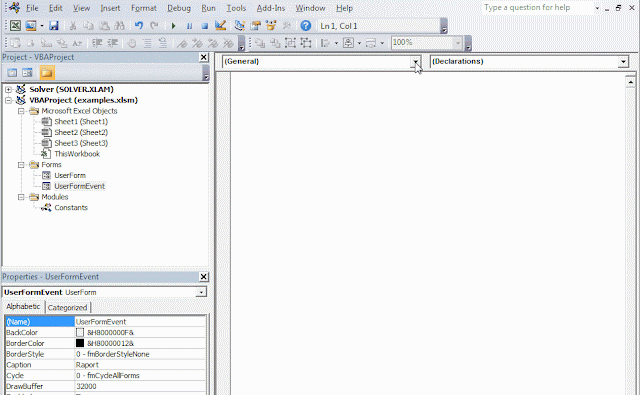This screenshot has width=640, height=395.
Task: Open the Project Explorer icon
Action: (240, 26)
